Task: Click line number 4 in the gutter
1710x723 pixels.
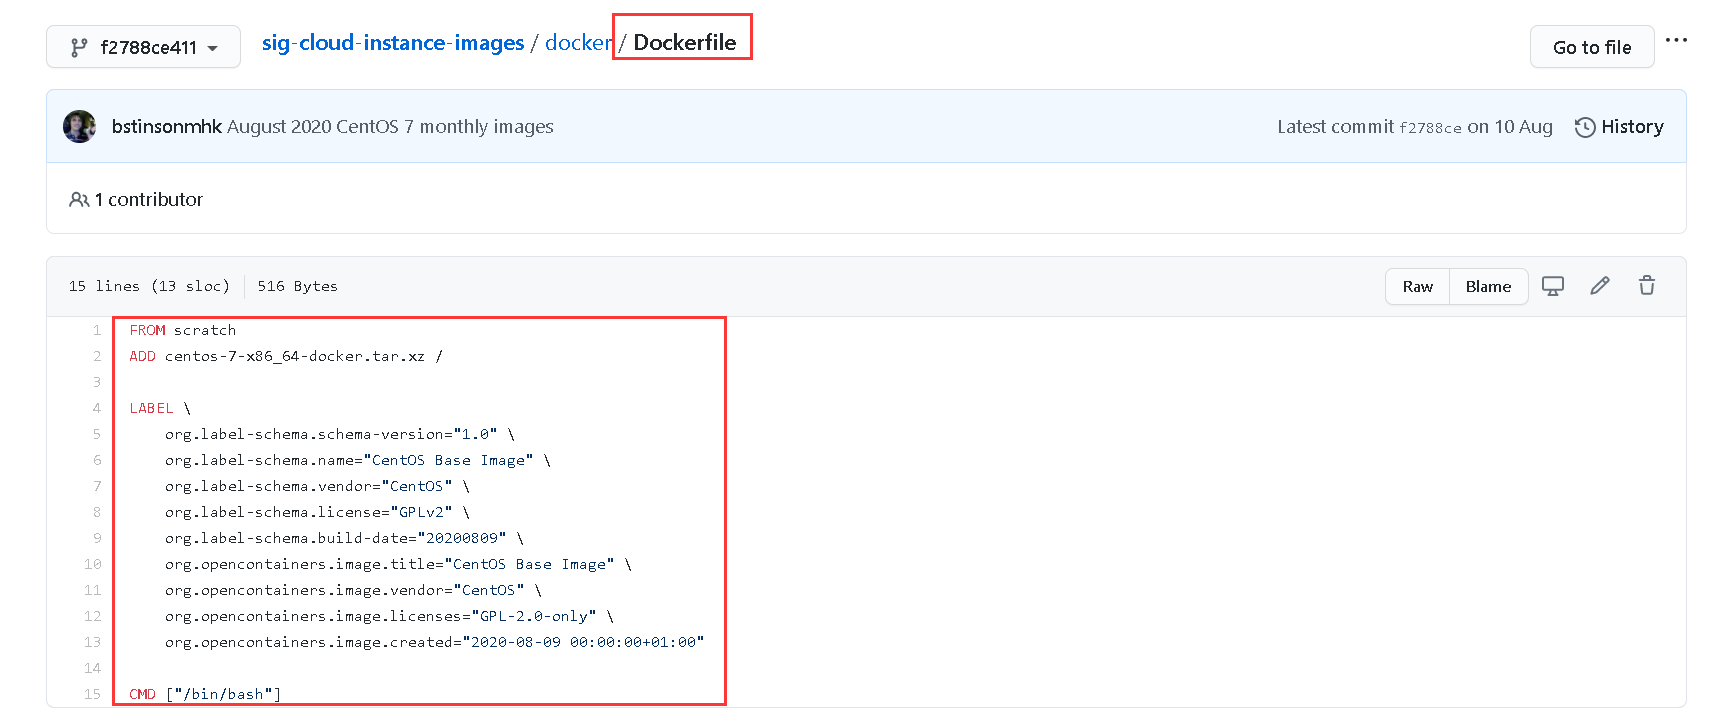Action: [x=97, y=408]
